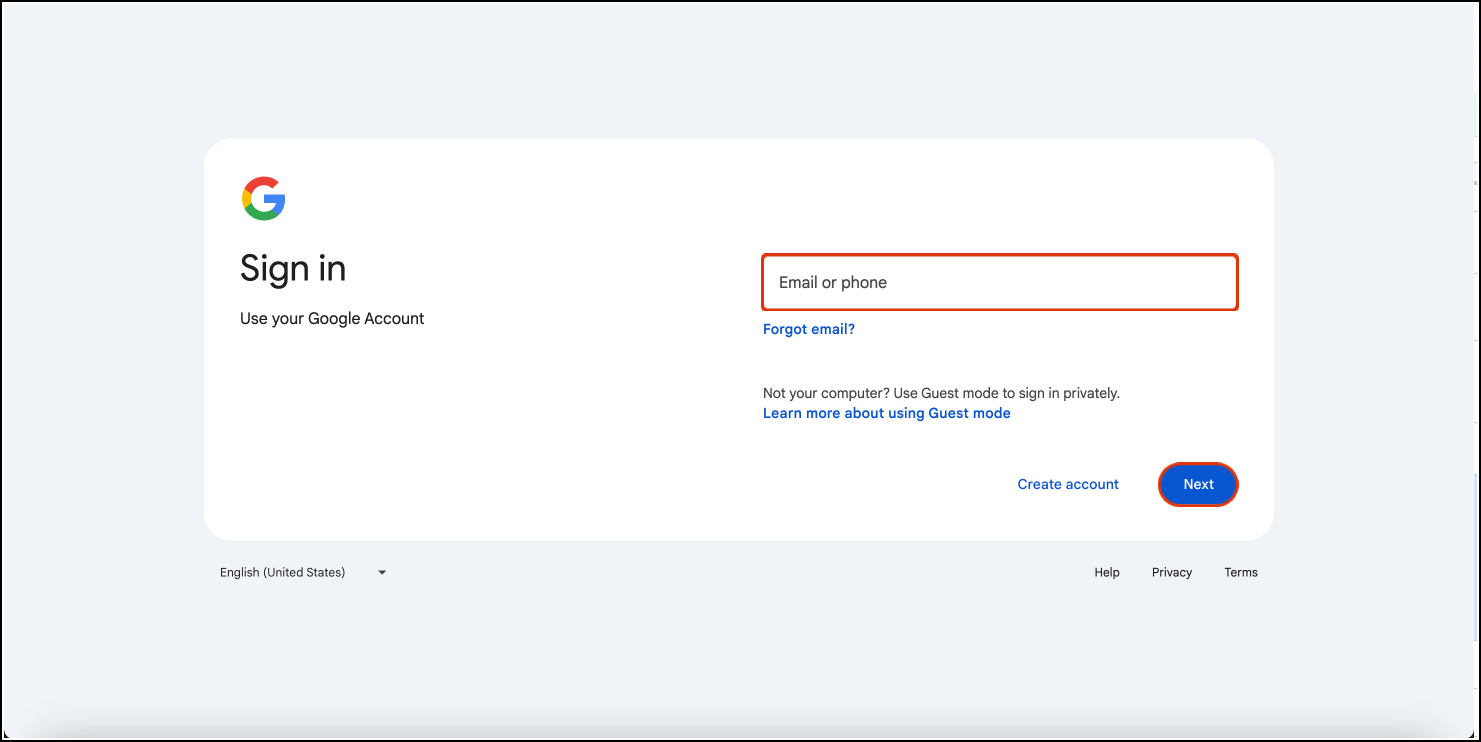The height and width of the screenshot is (742, 1481).
Task: Click the "Forgot email?" link
Action: point(808,329)
